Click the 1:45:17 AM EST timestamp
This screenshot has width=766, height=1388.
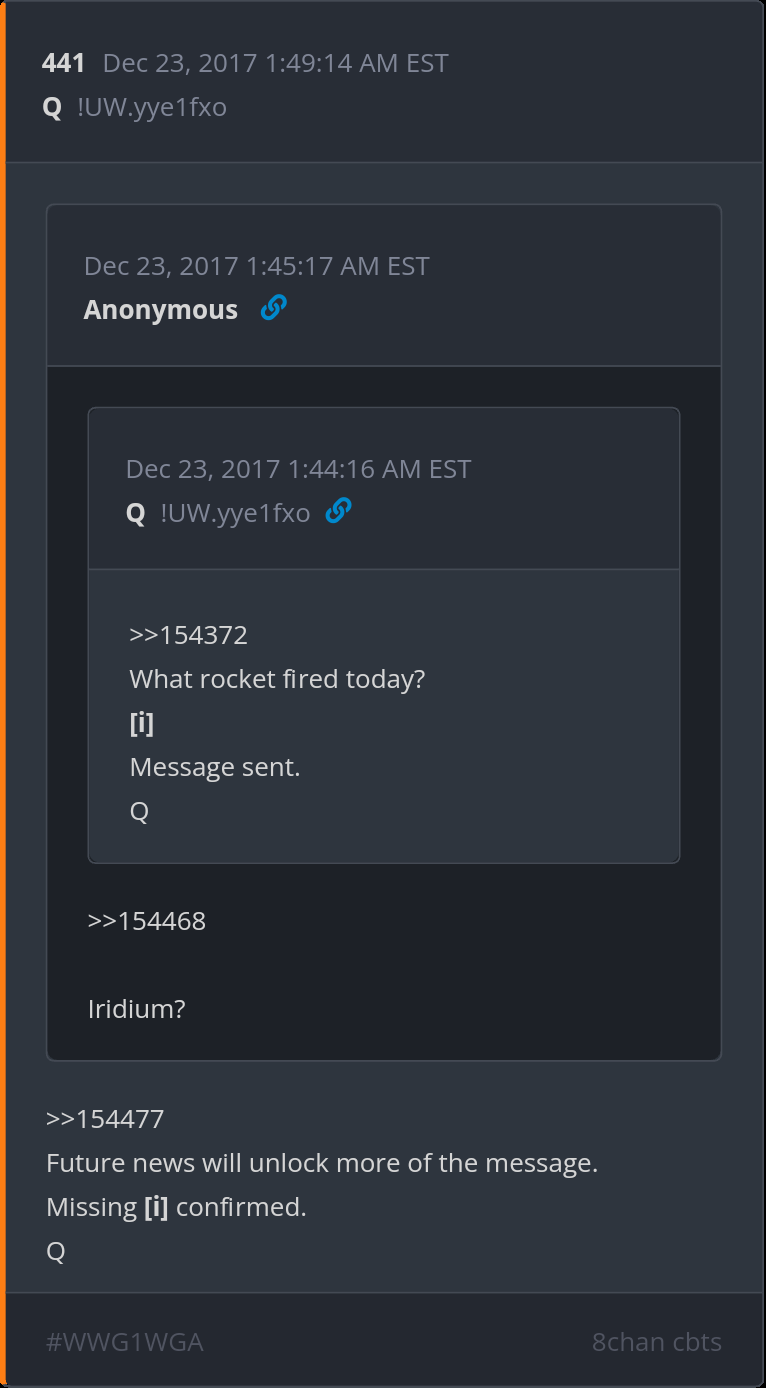(x=256, y=266)
